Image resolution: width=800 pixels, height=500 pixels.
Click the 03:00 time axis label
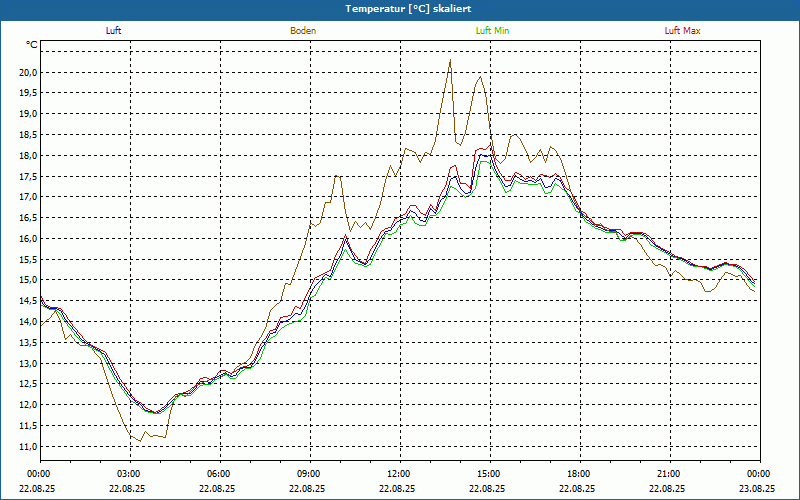tap(129, 474)
